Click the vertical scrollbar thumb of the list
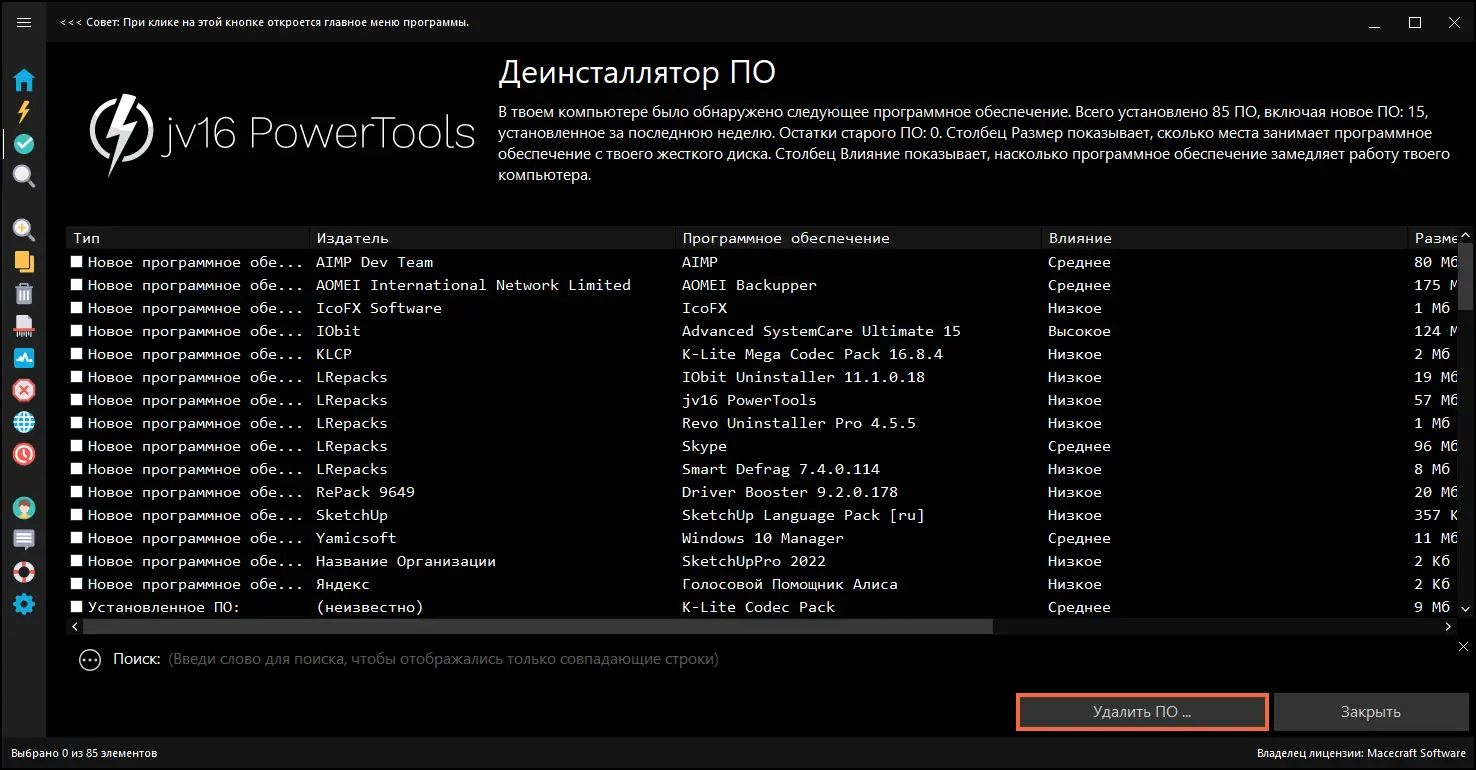1476x770 pixels. click(1465, 276)
